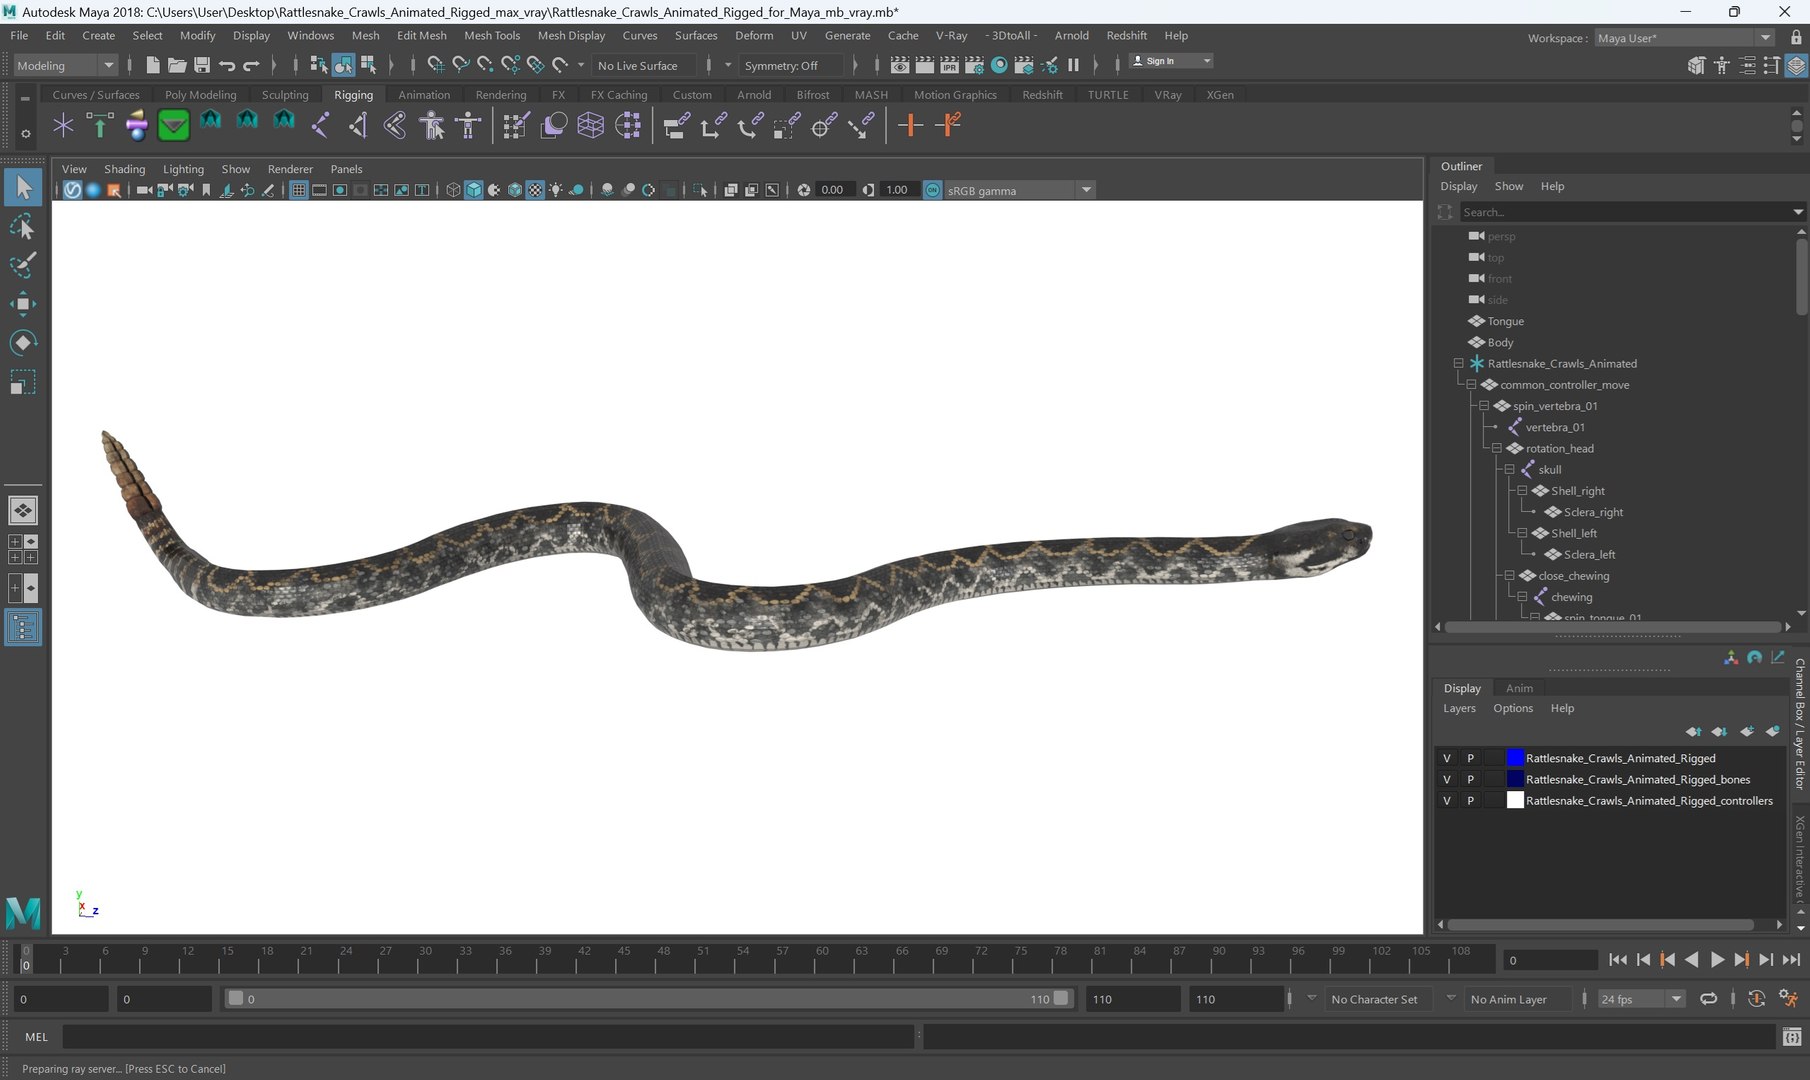
Task: Activate the Move tool in the toolbox
Action: click(23, 304)
